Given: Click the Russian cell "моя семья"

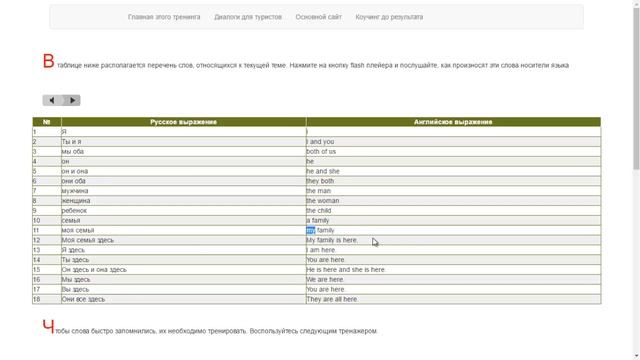Looking at the screenshot, I should (184, 230).
